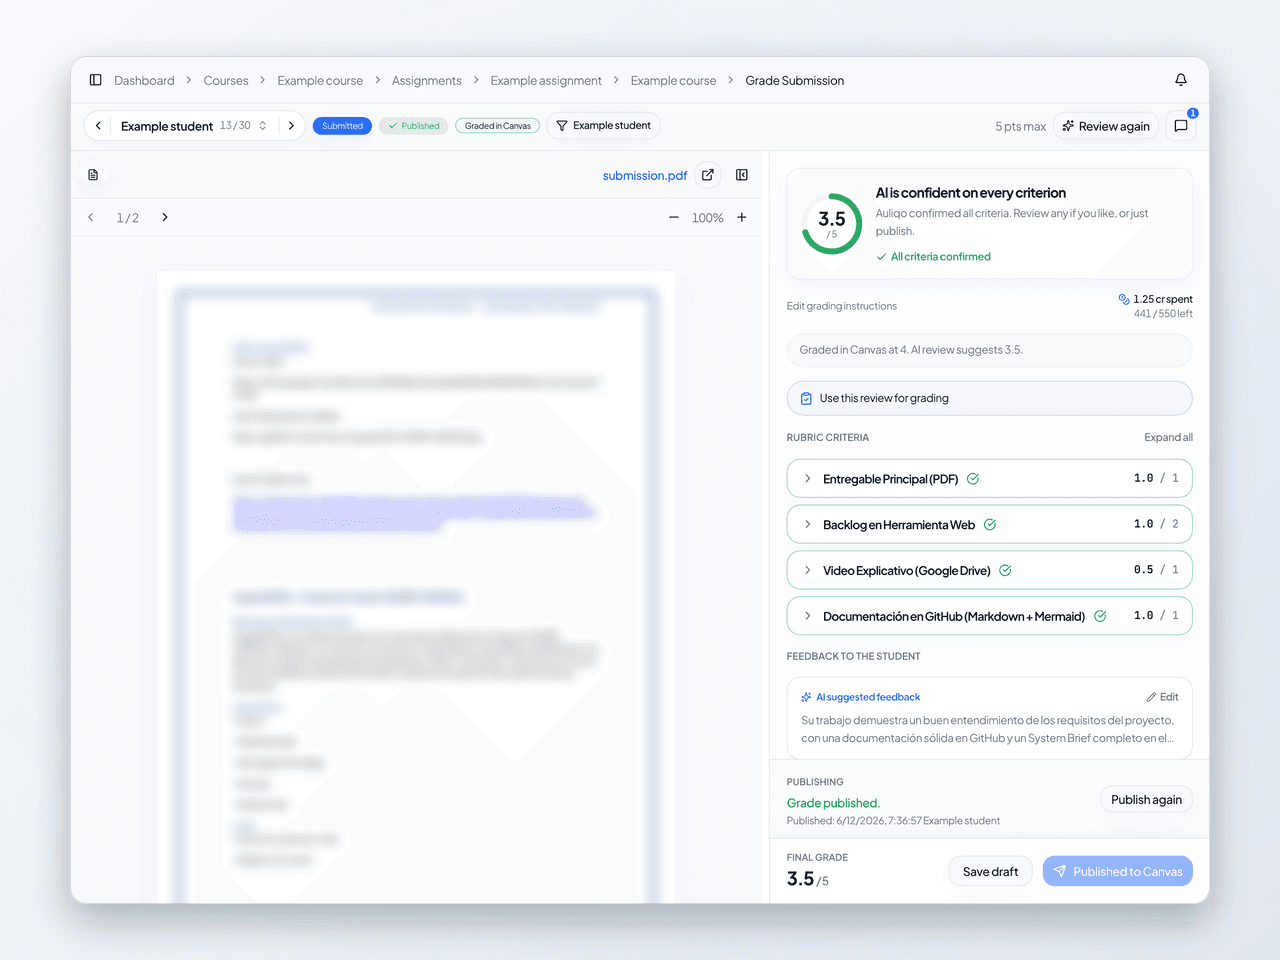Click Video Explicativo score 0.5 / 1

coord(1156,570)
